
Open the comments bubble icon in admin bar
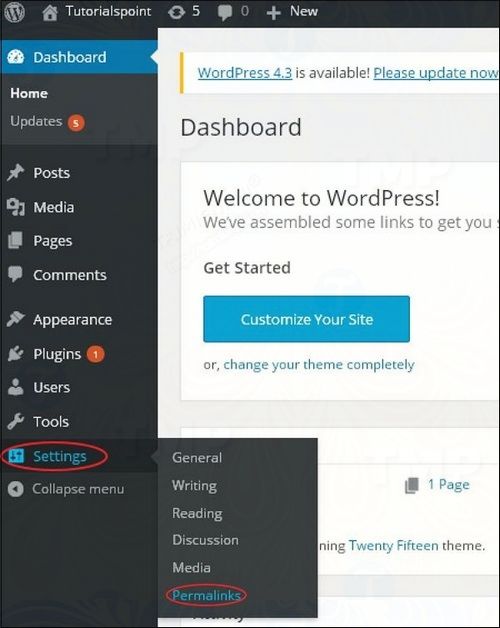pos(225,12)
